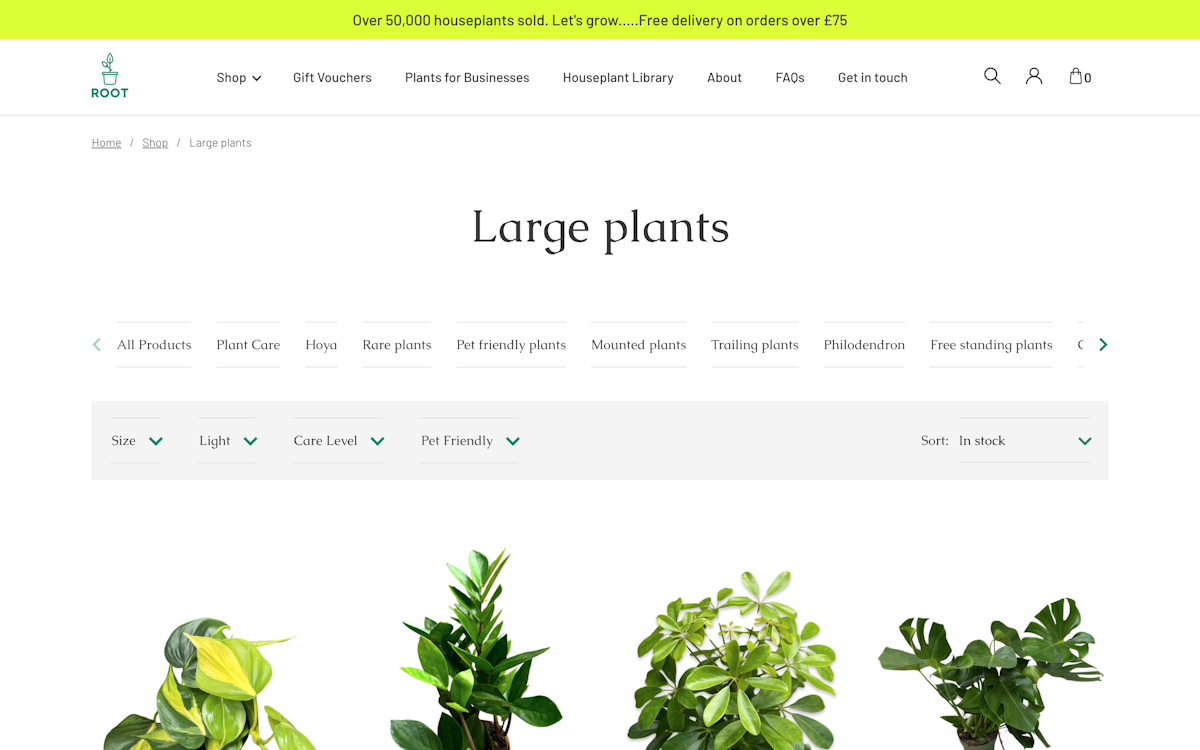Open Get in touch page
The height and width of the screenshot is (750, 1200).
(x=873, y=77)
